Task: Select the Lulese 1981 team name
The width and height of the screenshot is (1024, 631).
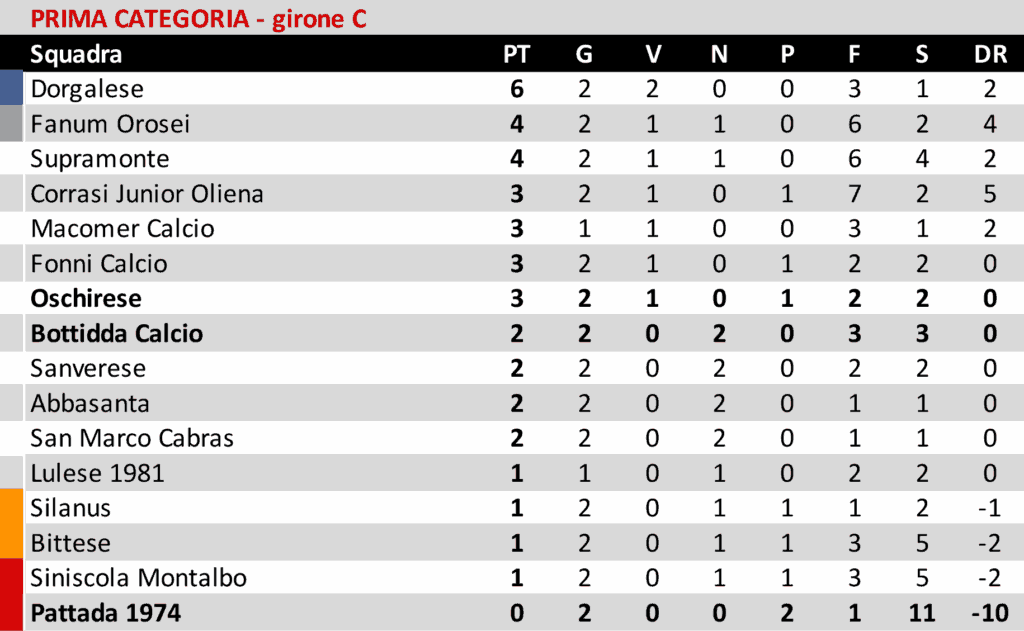Action: pyautogui.click(x=97, y=473)
